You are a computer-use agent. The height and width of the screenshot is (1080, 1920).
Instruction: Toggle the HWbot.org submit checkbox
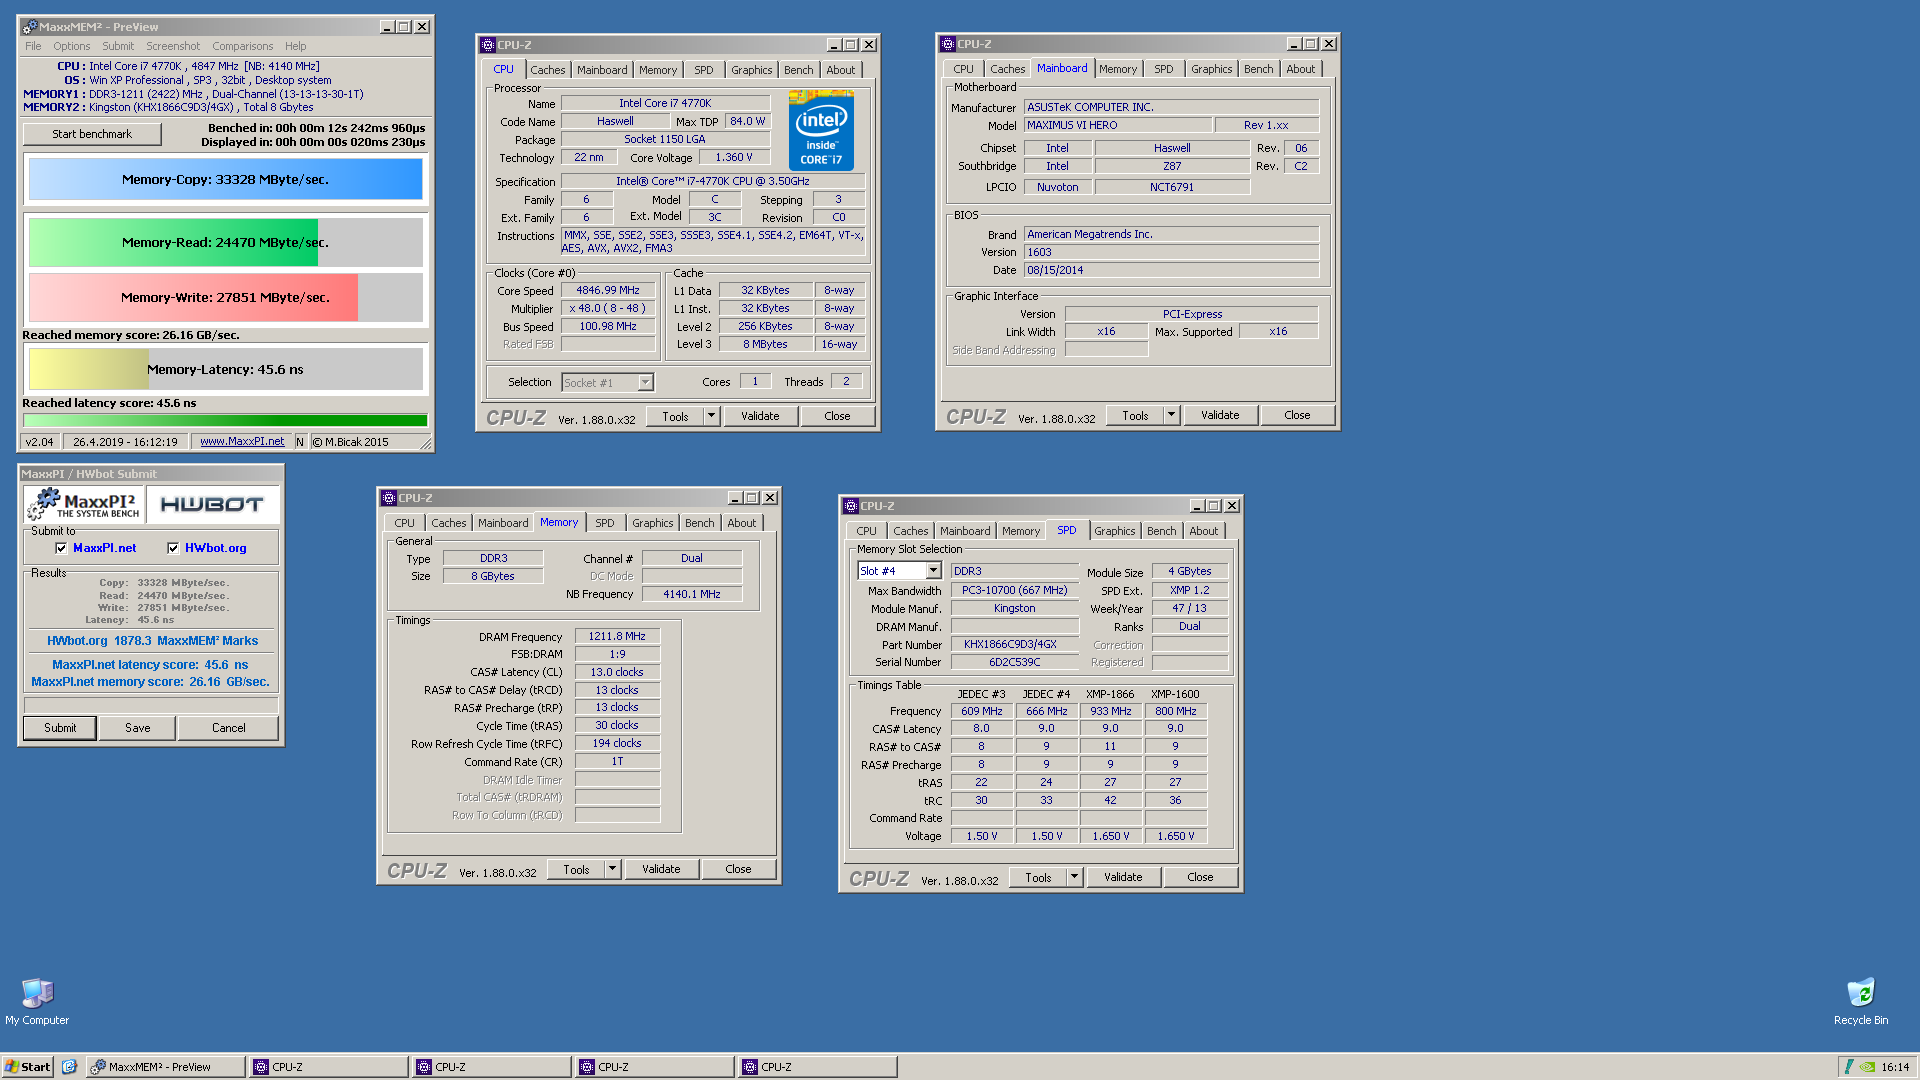click(x=173, y=548)
